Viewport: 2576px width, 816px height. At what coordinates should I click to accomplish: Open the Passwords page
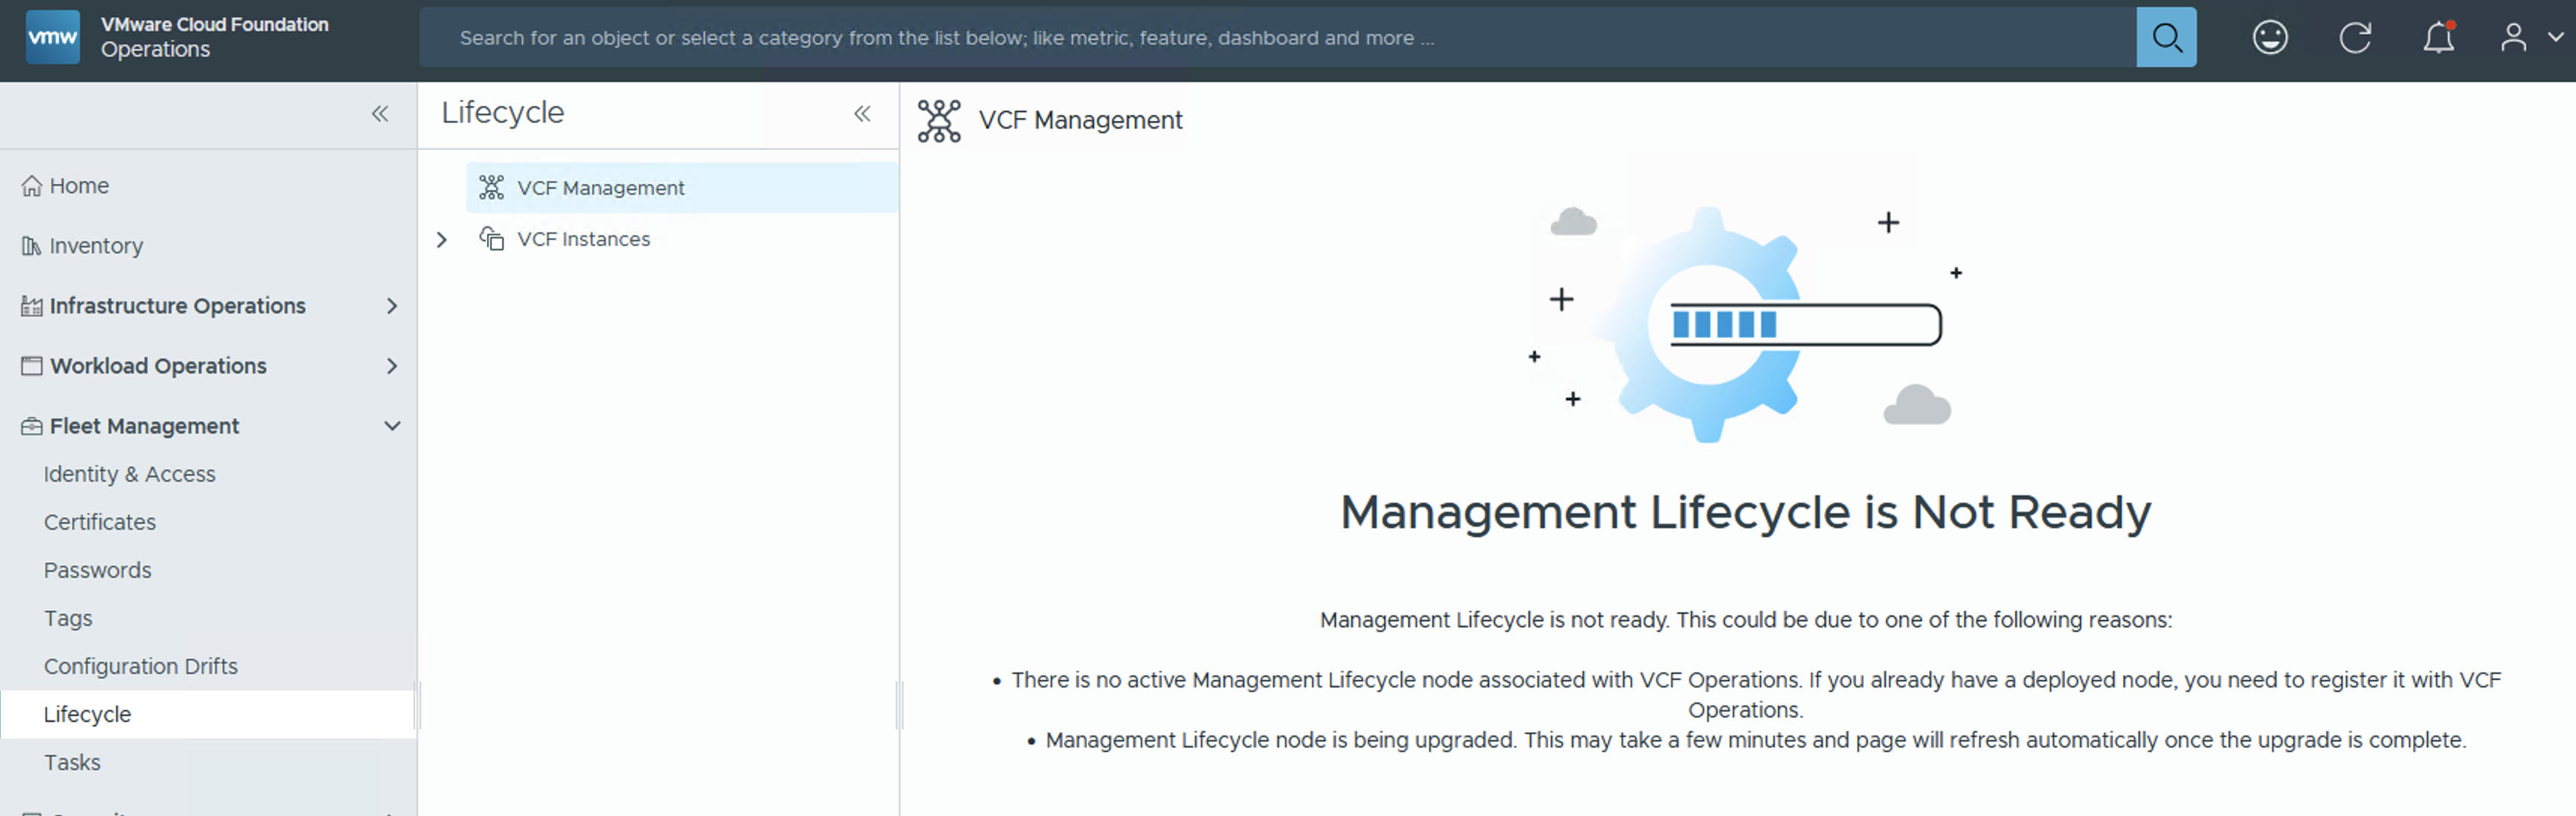coord(98,570)
